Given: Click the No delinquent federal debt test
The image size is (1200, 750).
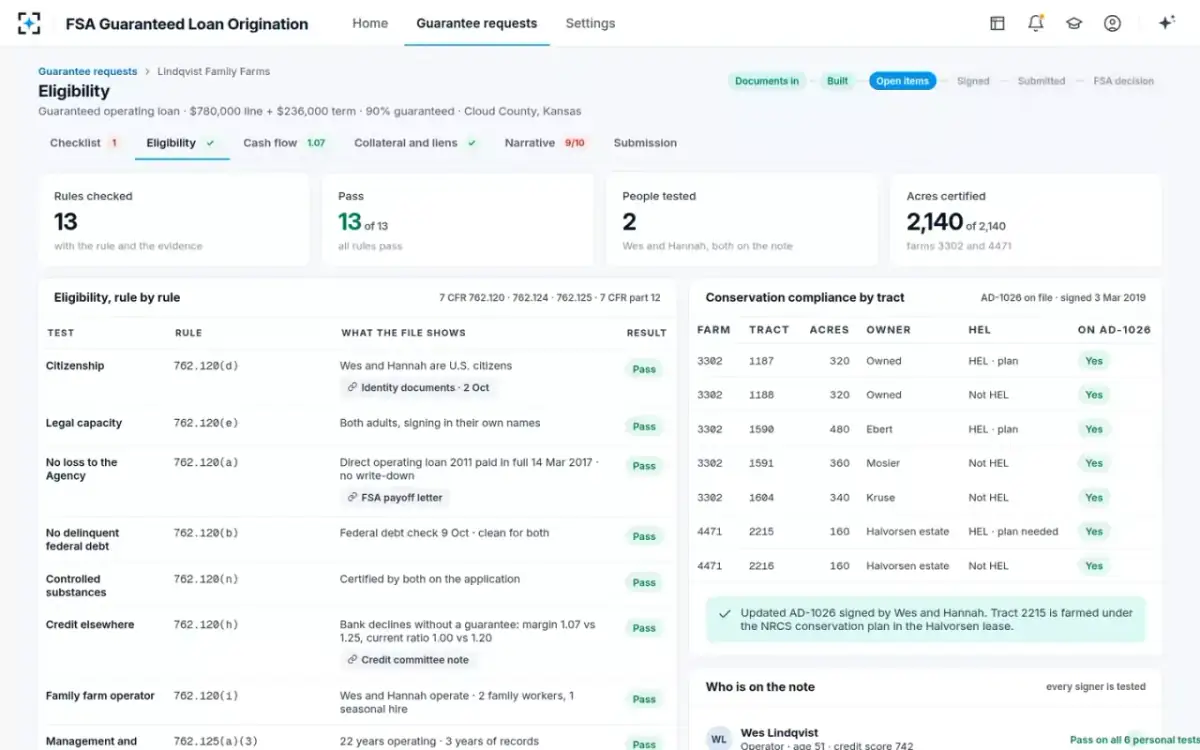Looking at the screenshot, I should [x=82, y=540].
